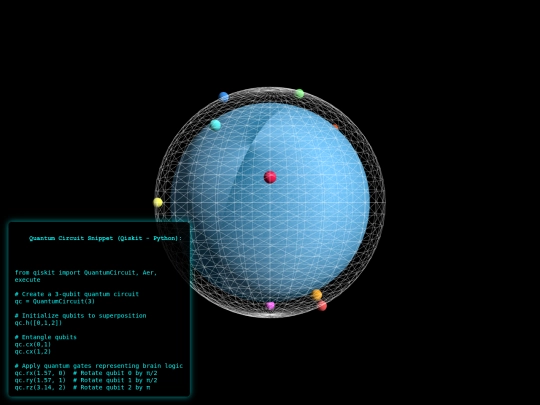
Task: Click the 'from qiskit import QuantumCircuit, Aer,' line
Action: point(86,272)
